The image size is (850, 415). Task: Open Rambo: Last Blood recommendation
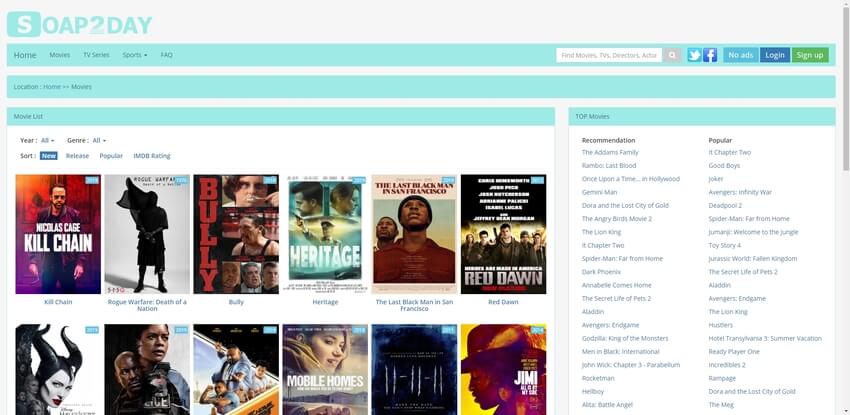pyautogui.click(x=609, y=166)
